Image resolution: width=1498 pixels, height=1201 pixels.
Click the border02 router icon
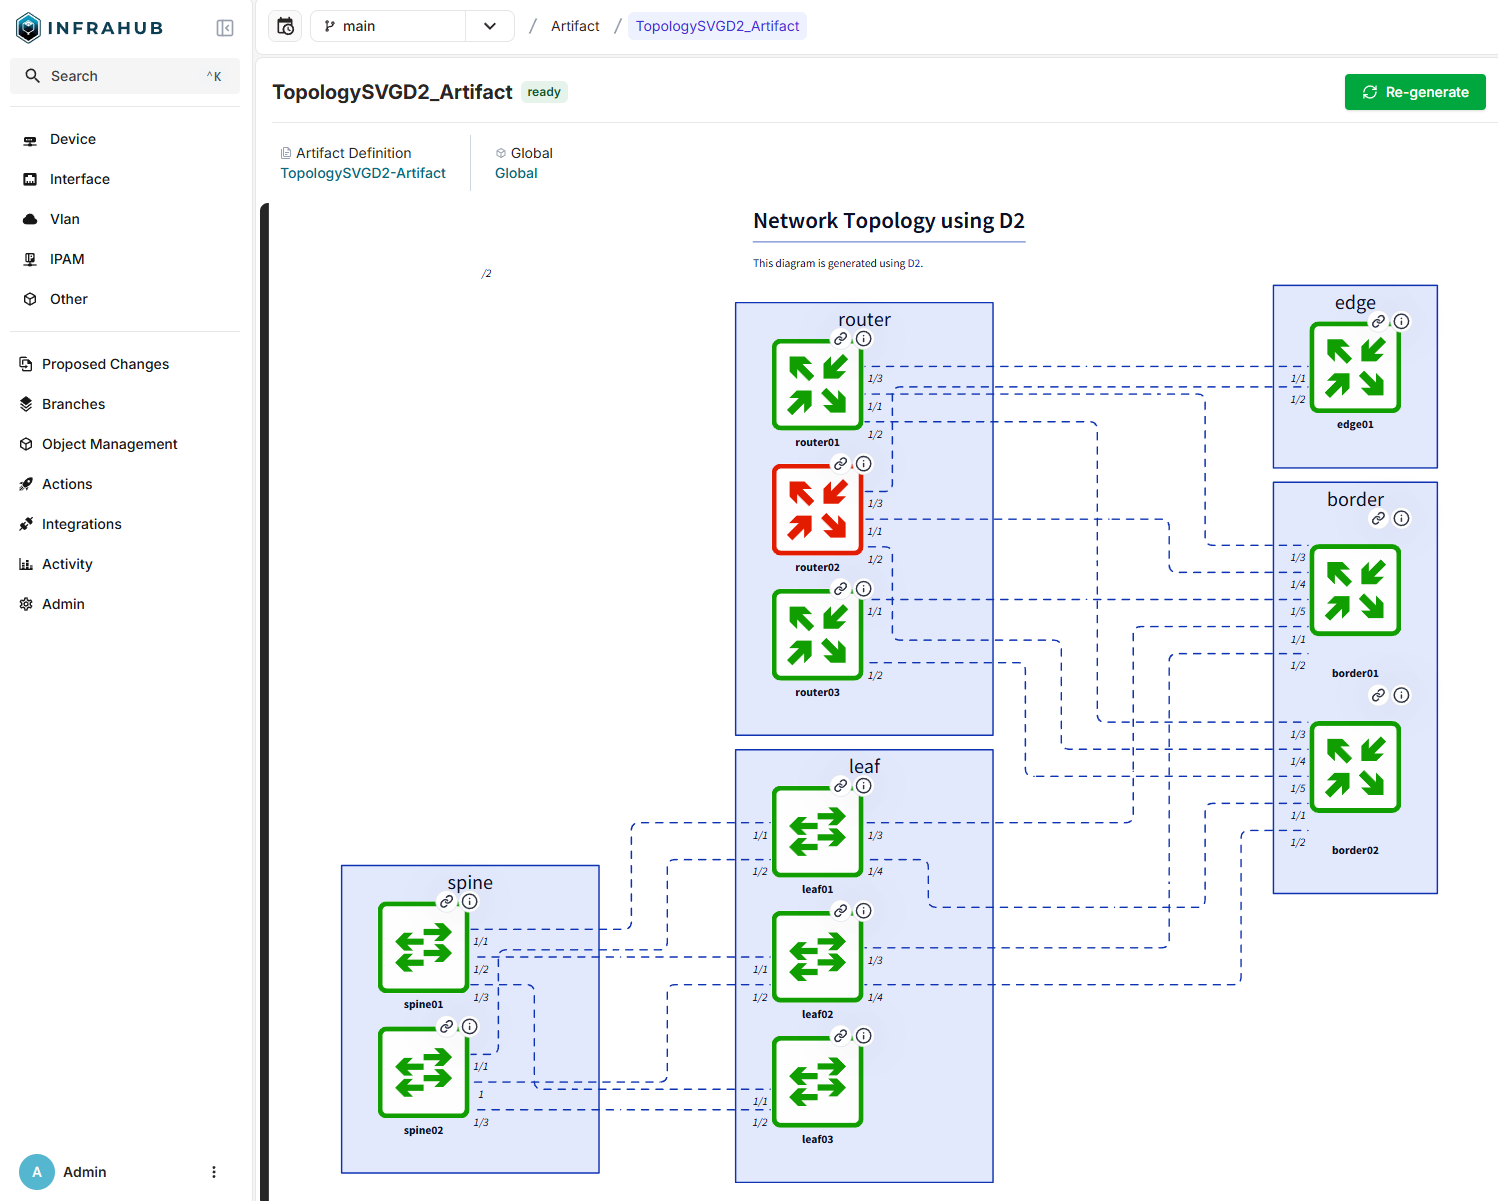1355,767
